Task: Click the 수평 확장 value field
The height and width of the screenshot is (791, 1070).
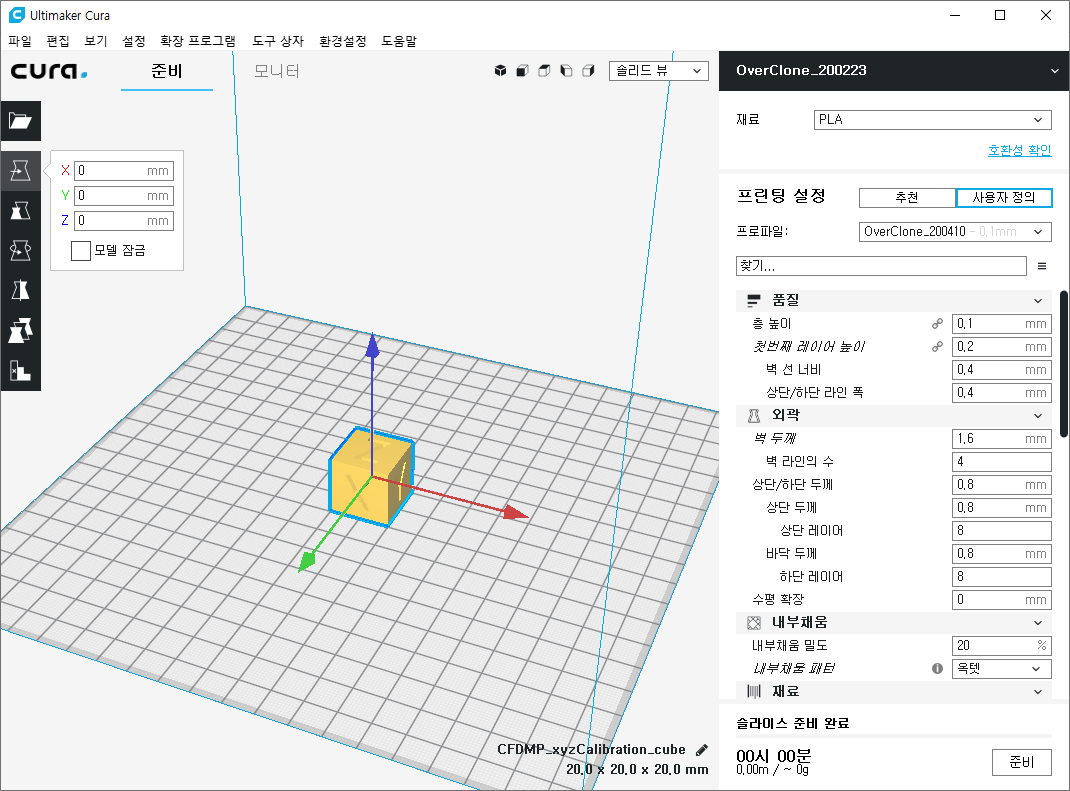Action: tap(1001, 599)
